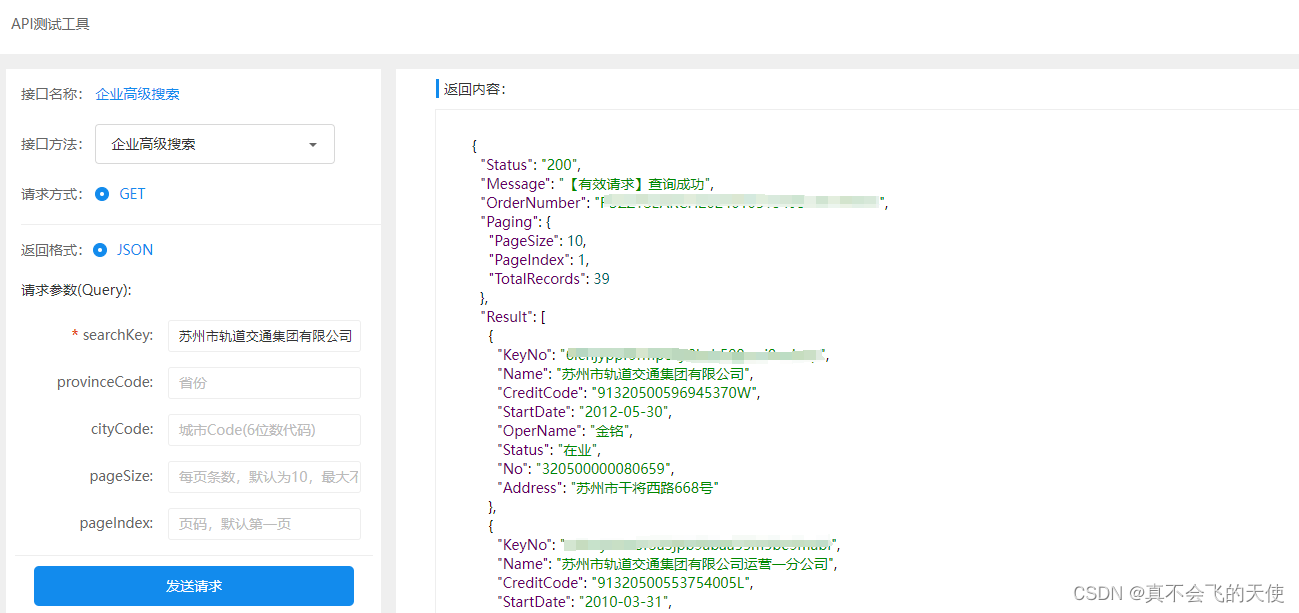Focus the provinceCode input field
The width and height of the screenshot is (1299, 613).
(x=264, y=383)
